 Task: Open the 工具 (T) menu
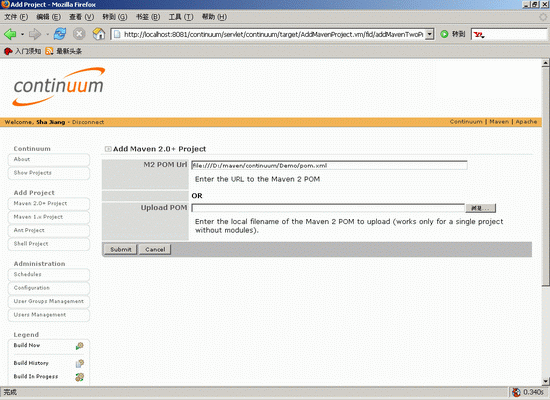click(x=181, y=17)
